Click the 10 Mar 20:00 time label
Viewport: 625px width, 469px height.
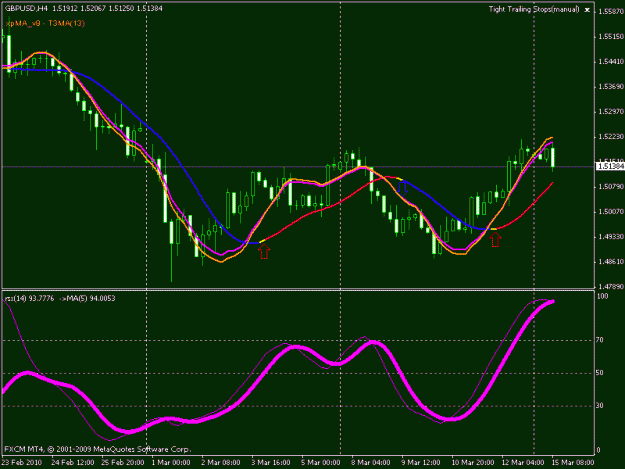click(x=472, y=462)
